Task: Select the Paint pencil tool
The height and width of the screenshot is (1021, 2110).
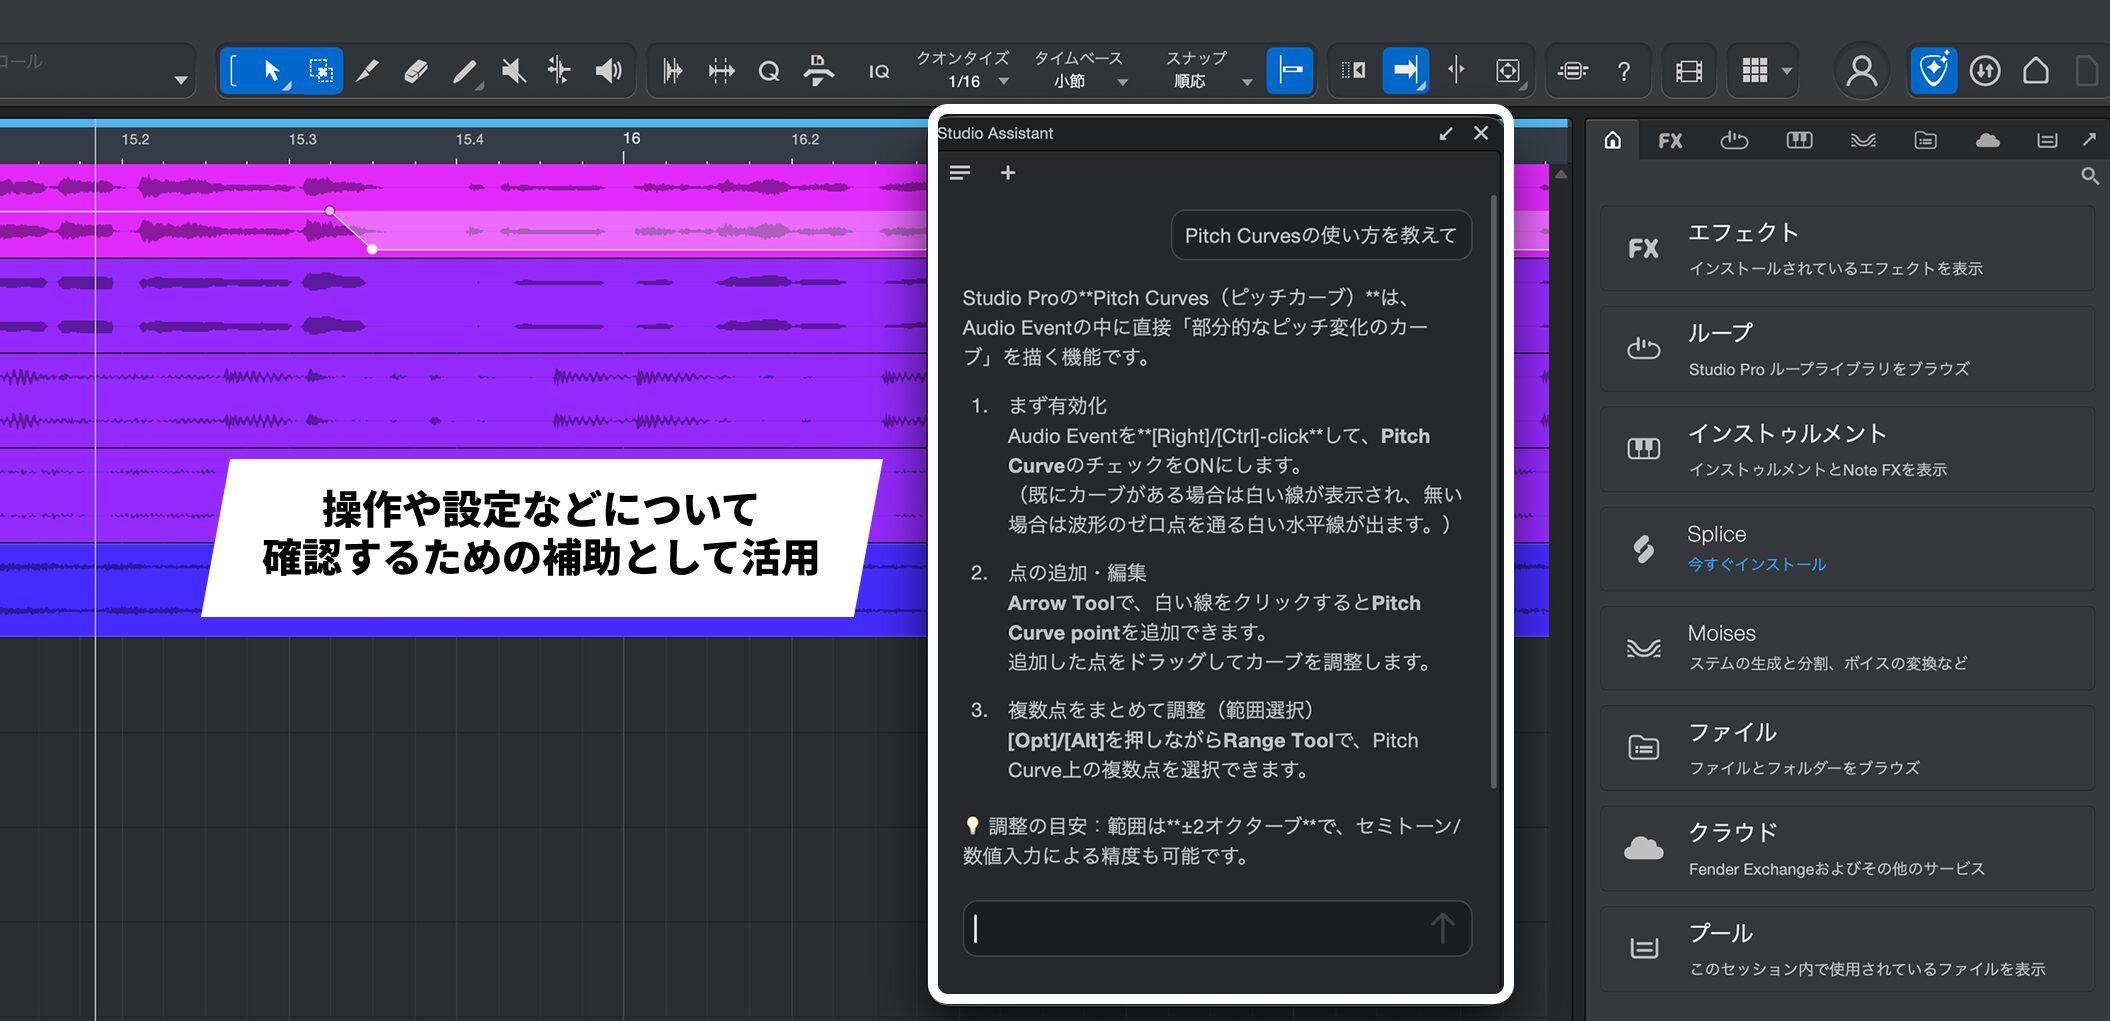Action: point(464,71)
